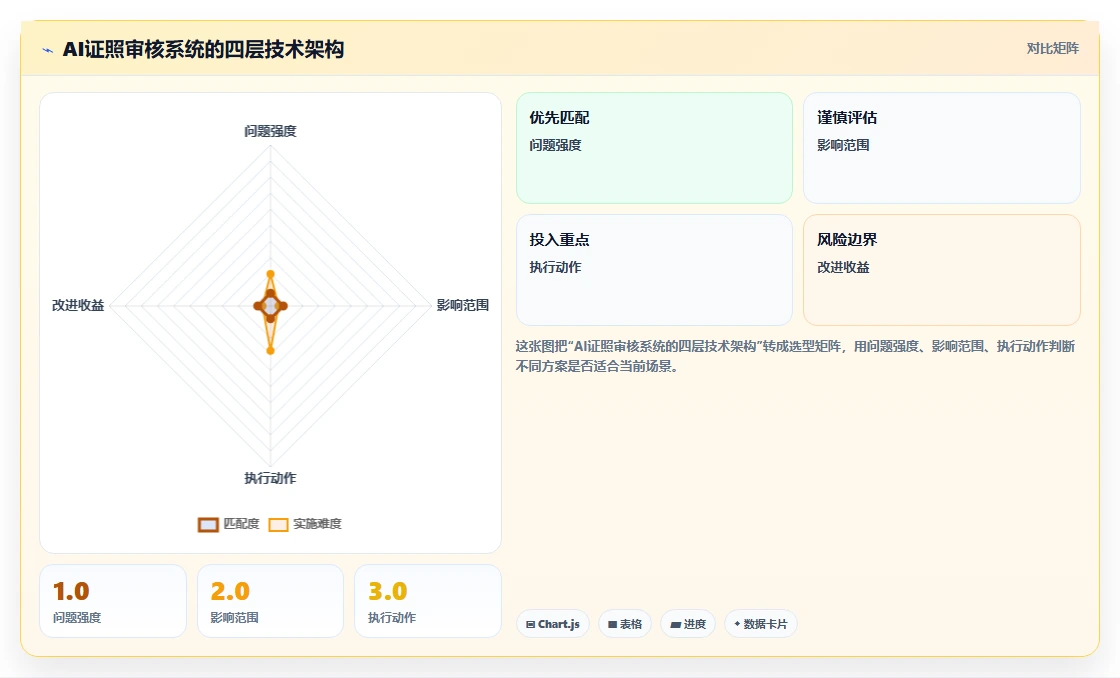Click the 进度 tag
The height and width of the screenshot is (678, 1120).
coord(688,624)
